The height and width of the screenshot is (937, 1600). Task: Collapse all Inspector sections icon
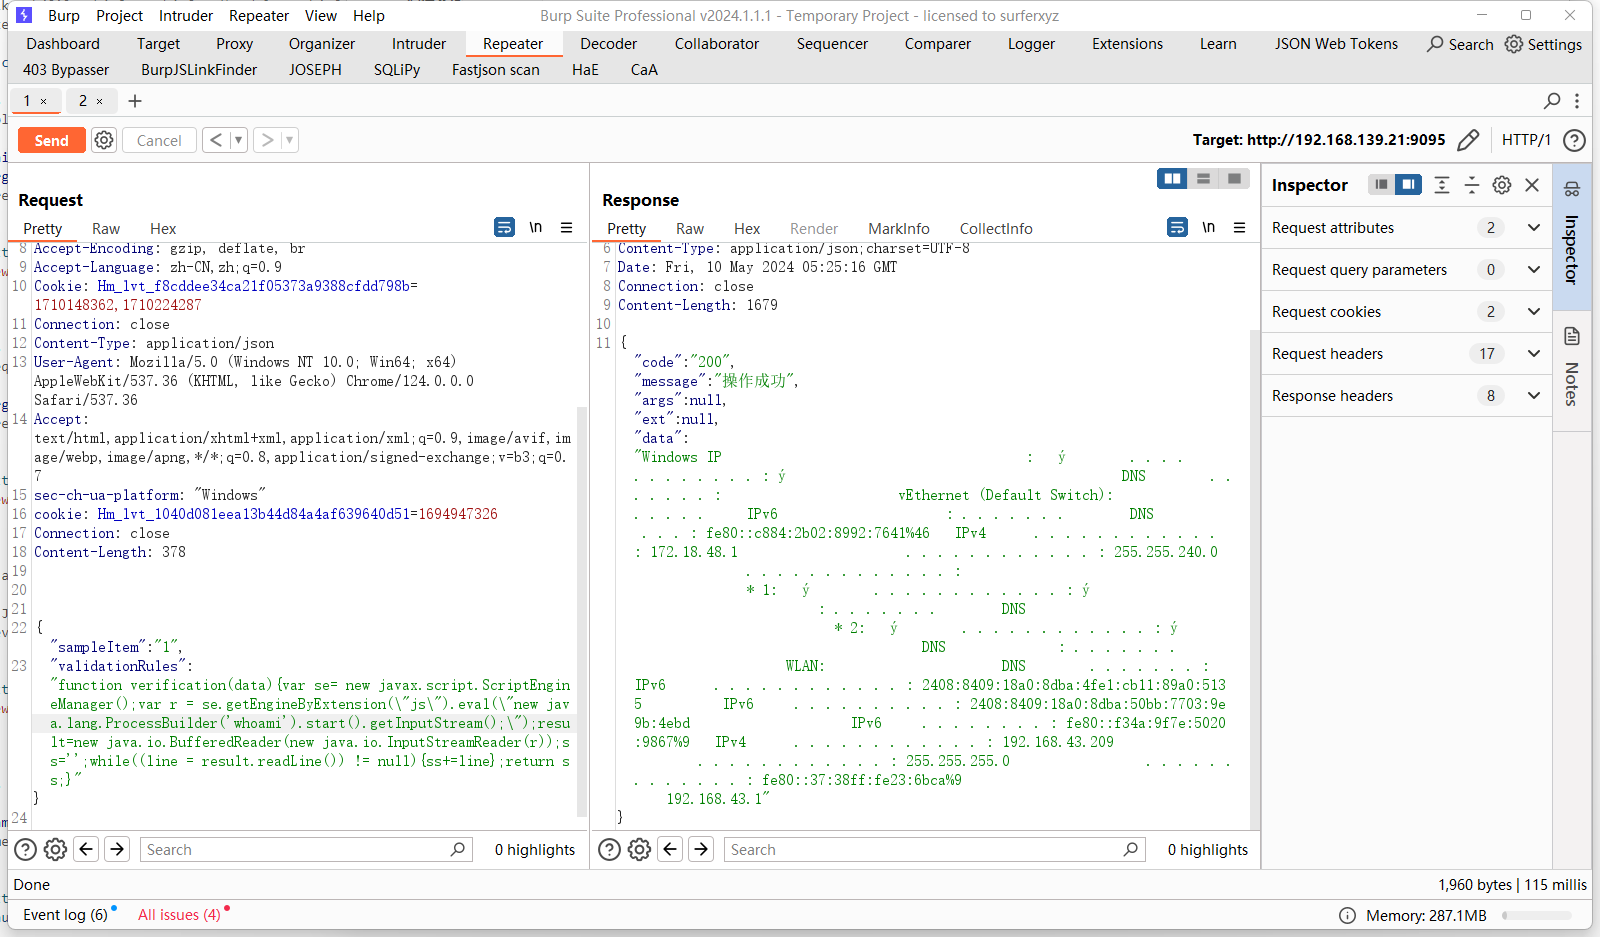[1472, 185]
